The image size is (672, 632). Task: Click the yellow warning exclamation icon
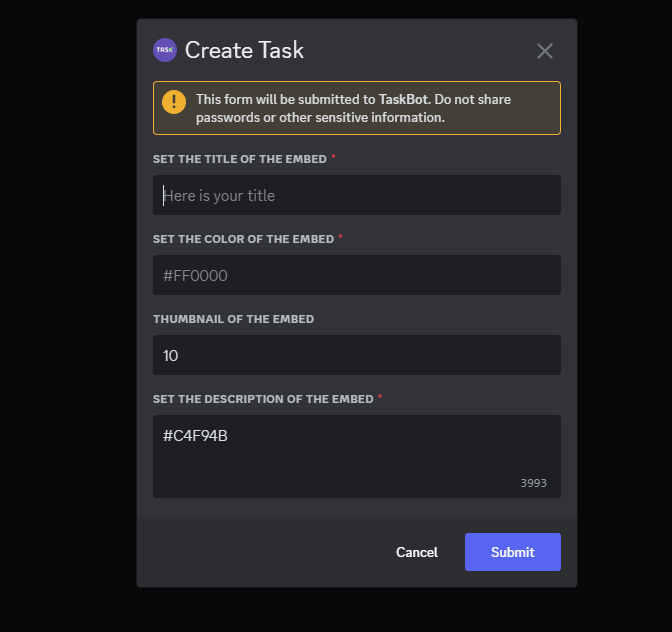pyautogui.click(x=174, y=102)
